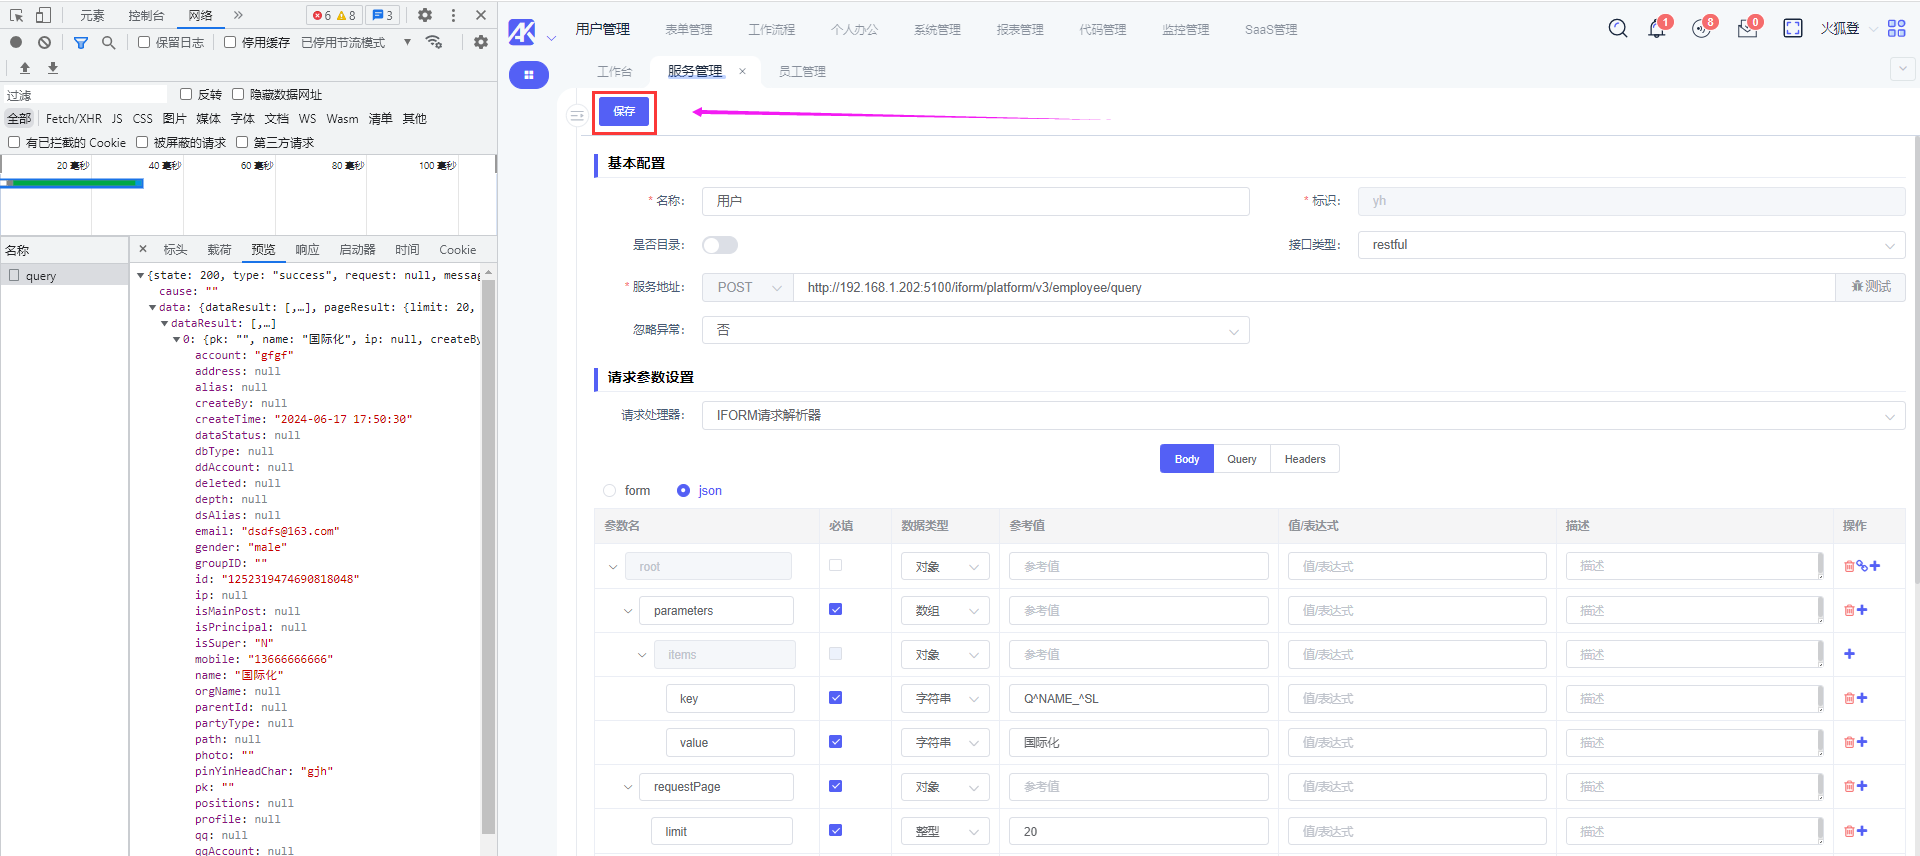1920x856 pixels.
Task: Click the delete icon in key row
Action: pyautogui.click(x=1849, y=698)
